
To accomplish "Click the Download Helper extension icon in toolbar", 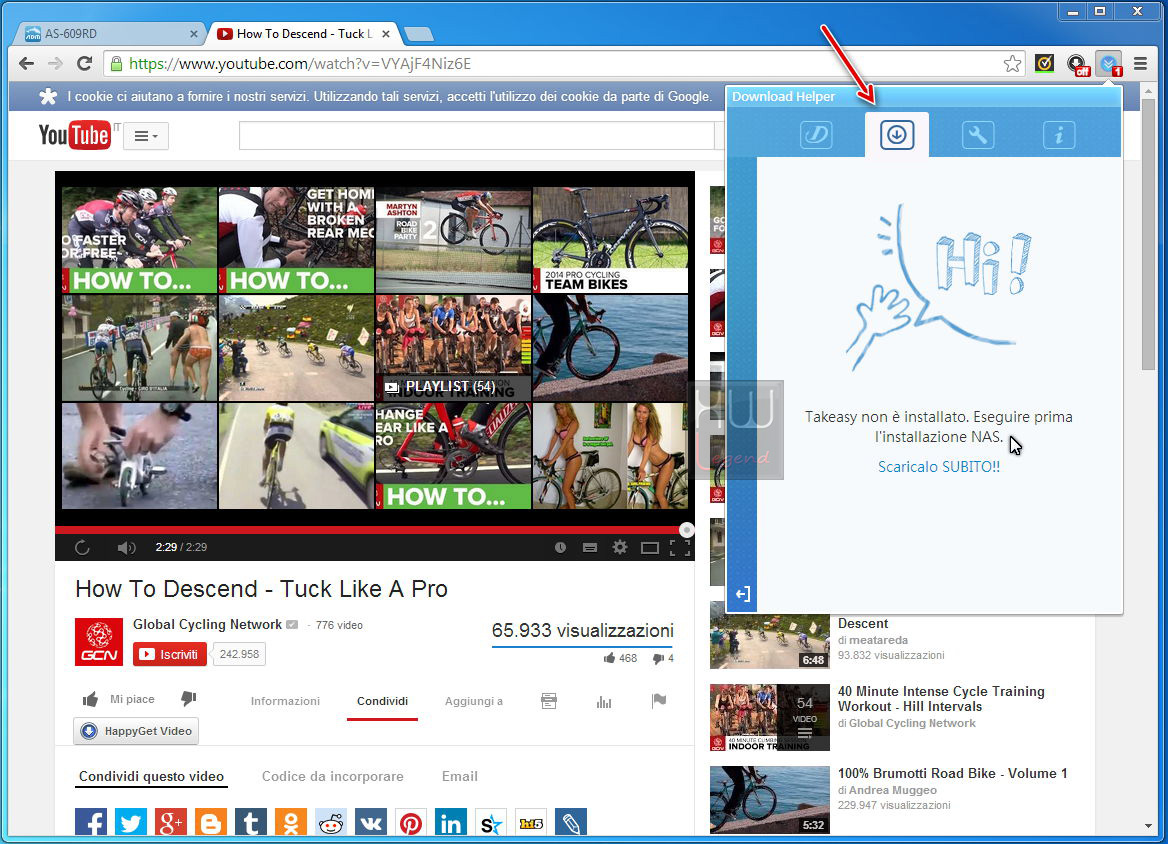I will [x=1110, y=64].
